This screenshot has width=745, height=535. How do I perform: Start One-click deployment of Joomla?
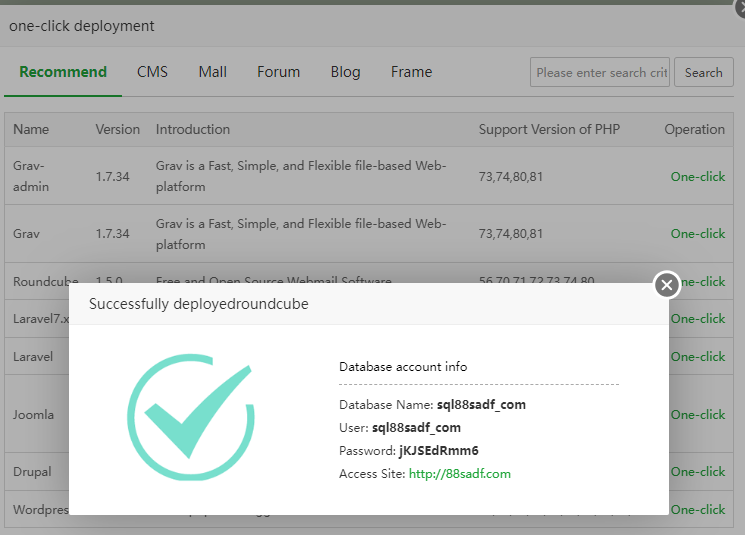699,414
